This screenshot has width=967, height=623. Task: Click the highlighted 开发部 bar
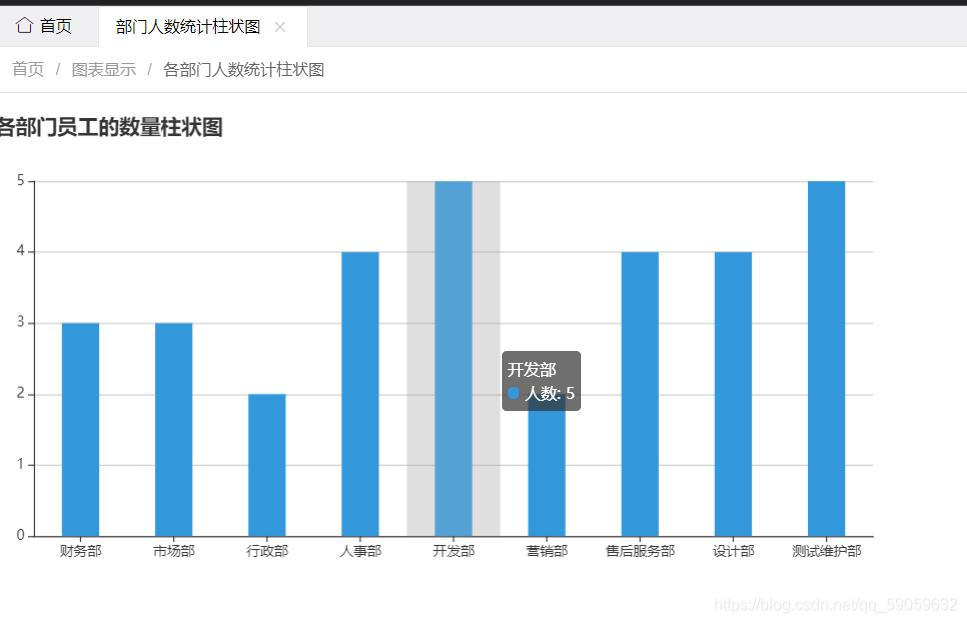(453, 358)
